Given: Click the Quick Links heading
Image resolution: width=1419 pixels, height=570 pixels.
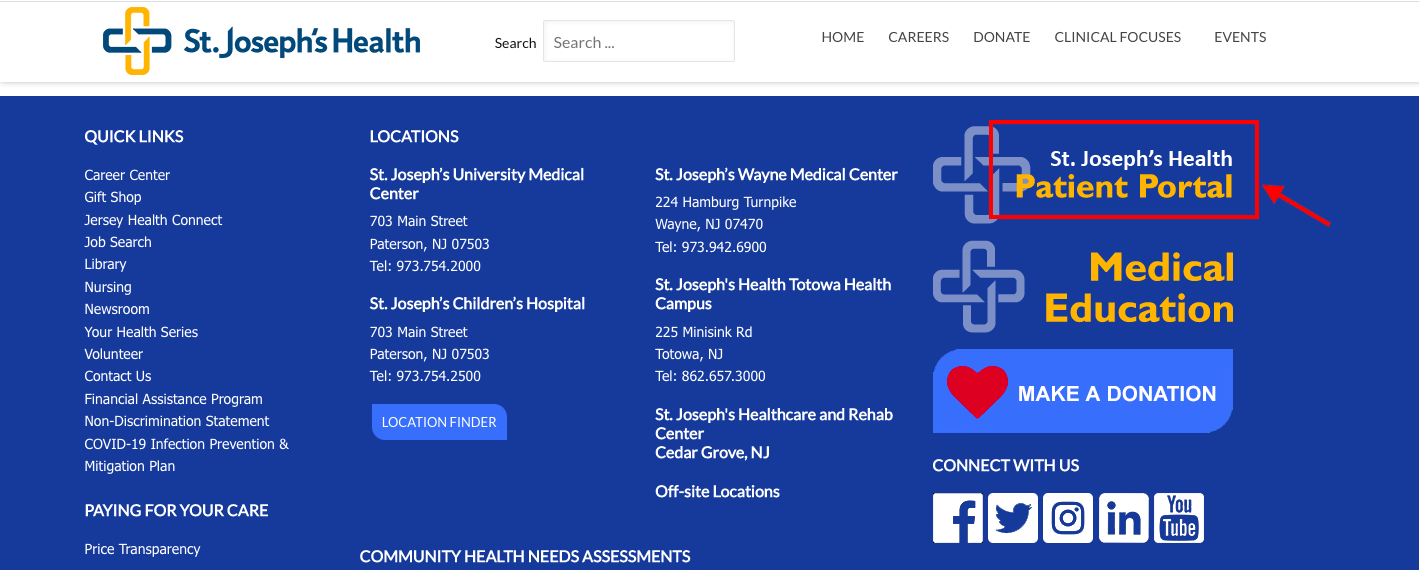Looking at the screenshot, I should (x=134, y=136).
